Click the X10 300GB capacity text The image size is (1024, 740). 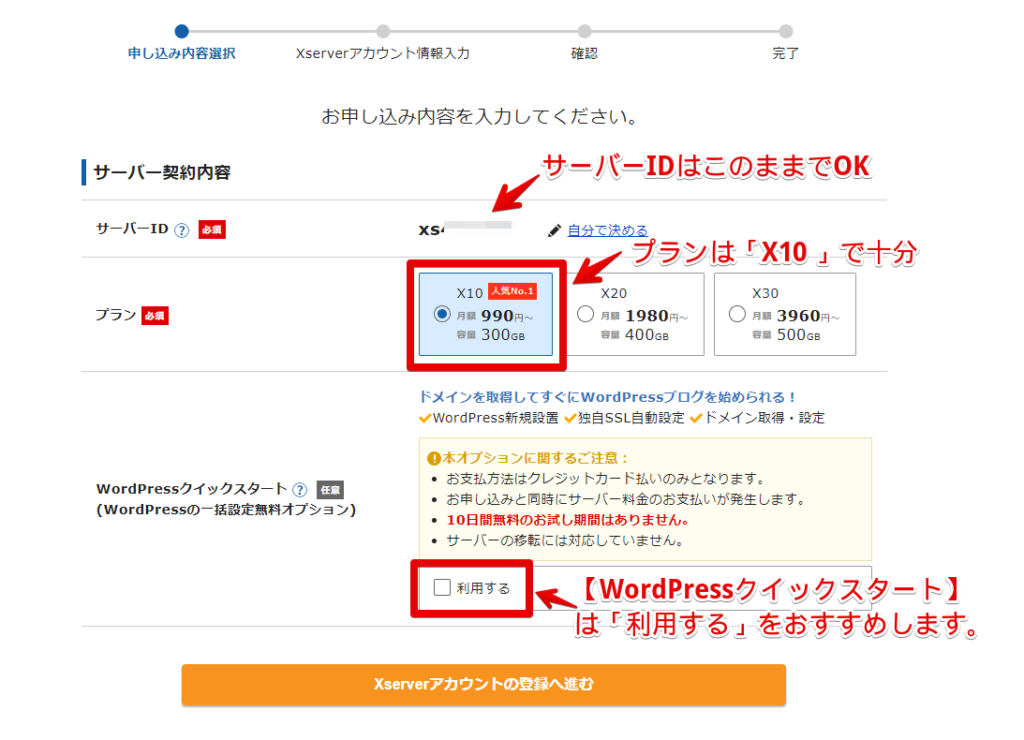[x=491, y=335]
